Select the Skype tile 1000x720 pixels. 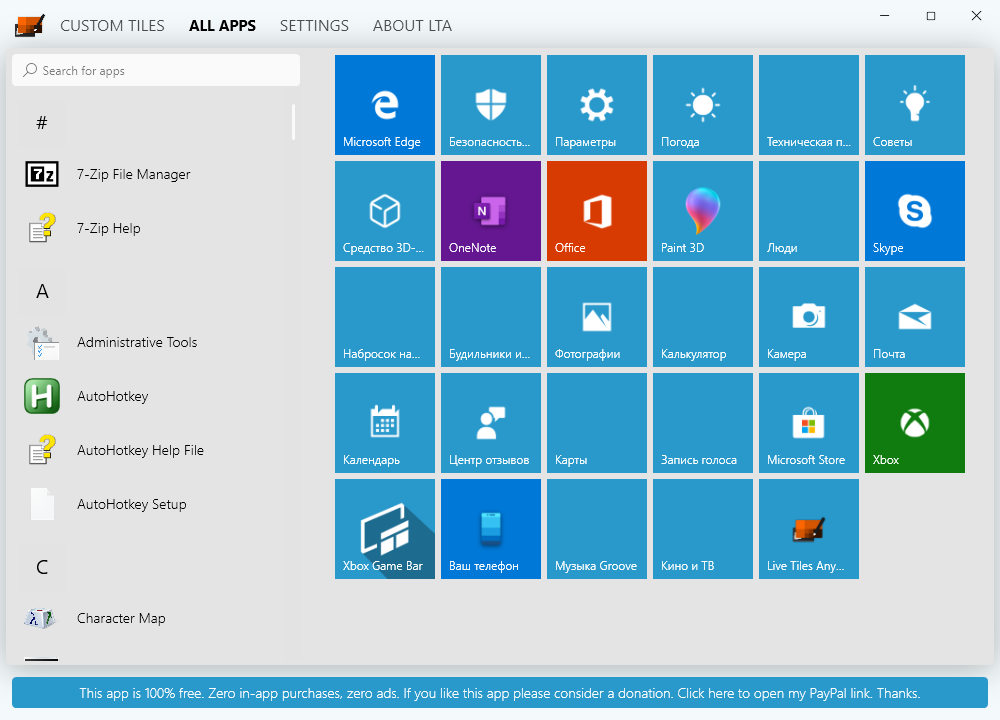coord(915,210)
